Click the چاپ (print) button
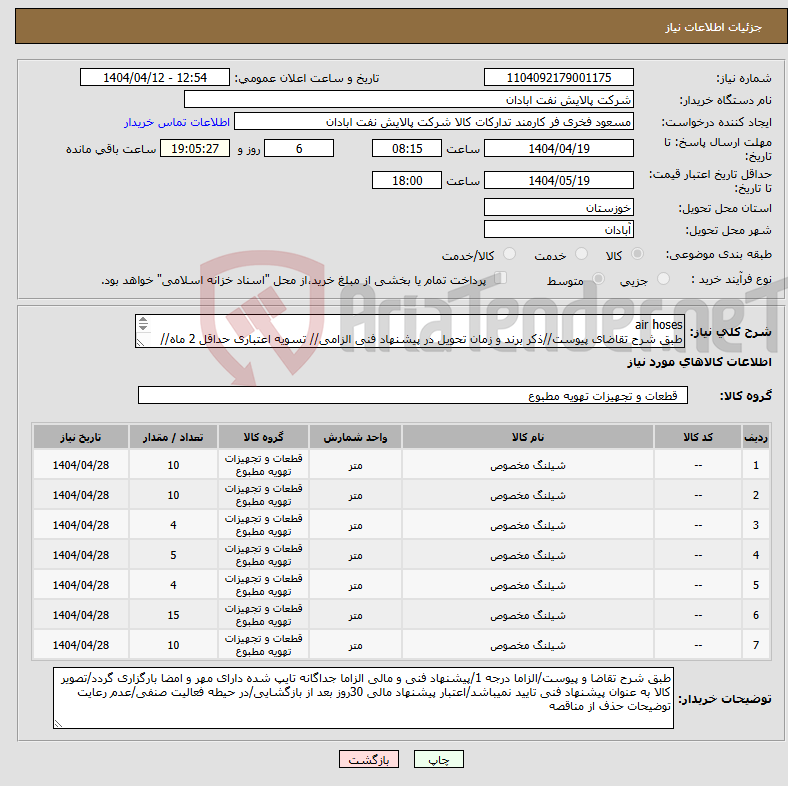The image size is (788, 786). pos(438,759)
